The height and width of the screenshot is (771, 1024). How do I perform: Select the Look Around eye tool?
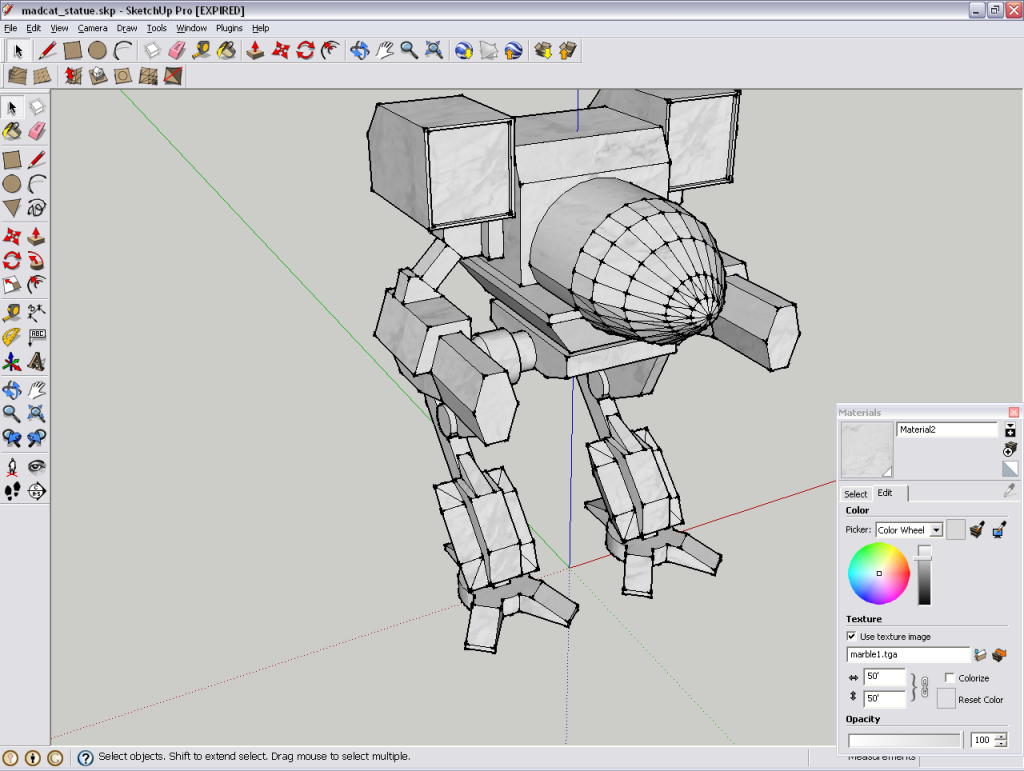(x=37, y=466)
